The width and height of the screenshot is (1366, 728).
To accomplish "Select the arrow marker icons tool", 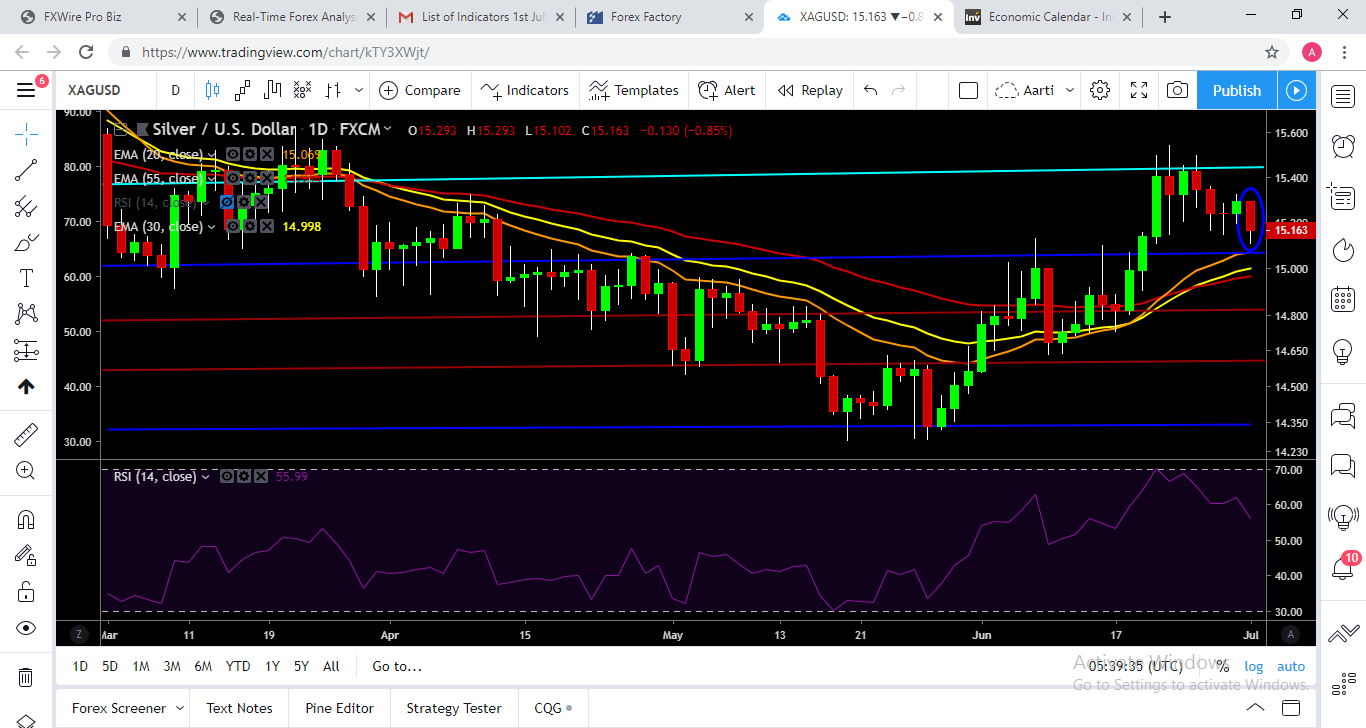I will click(x=26, y=387).
